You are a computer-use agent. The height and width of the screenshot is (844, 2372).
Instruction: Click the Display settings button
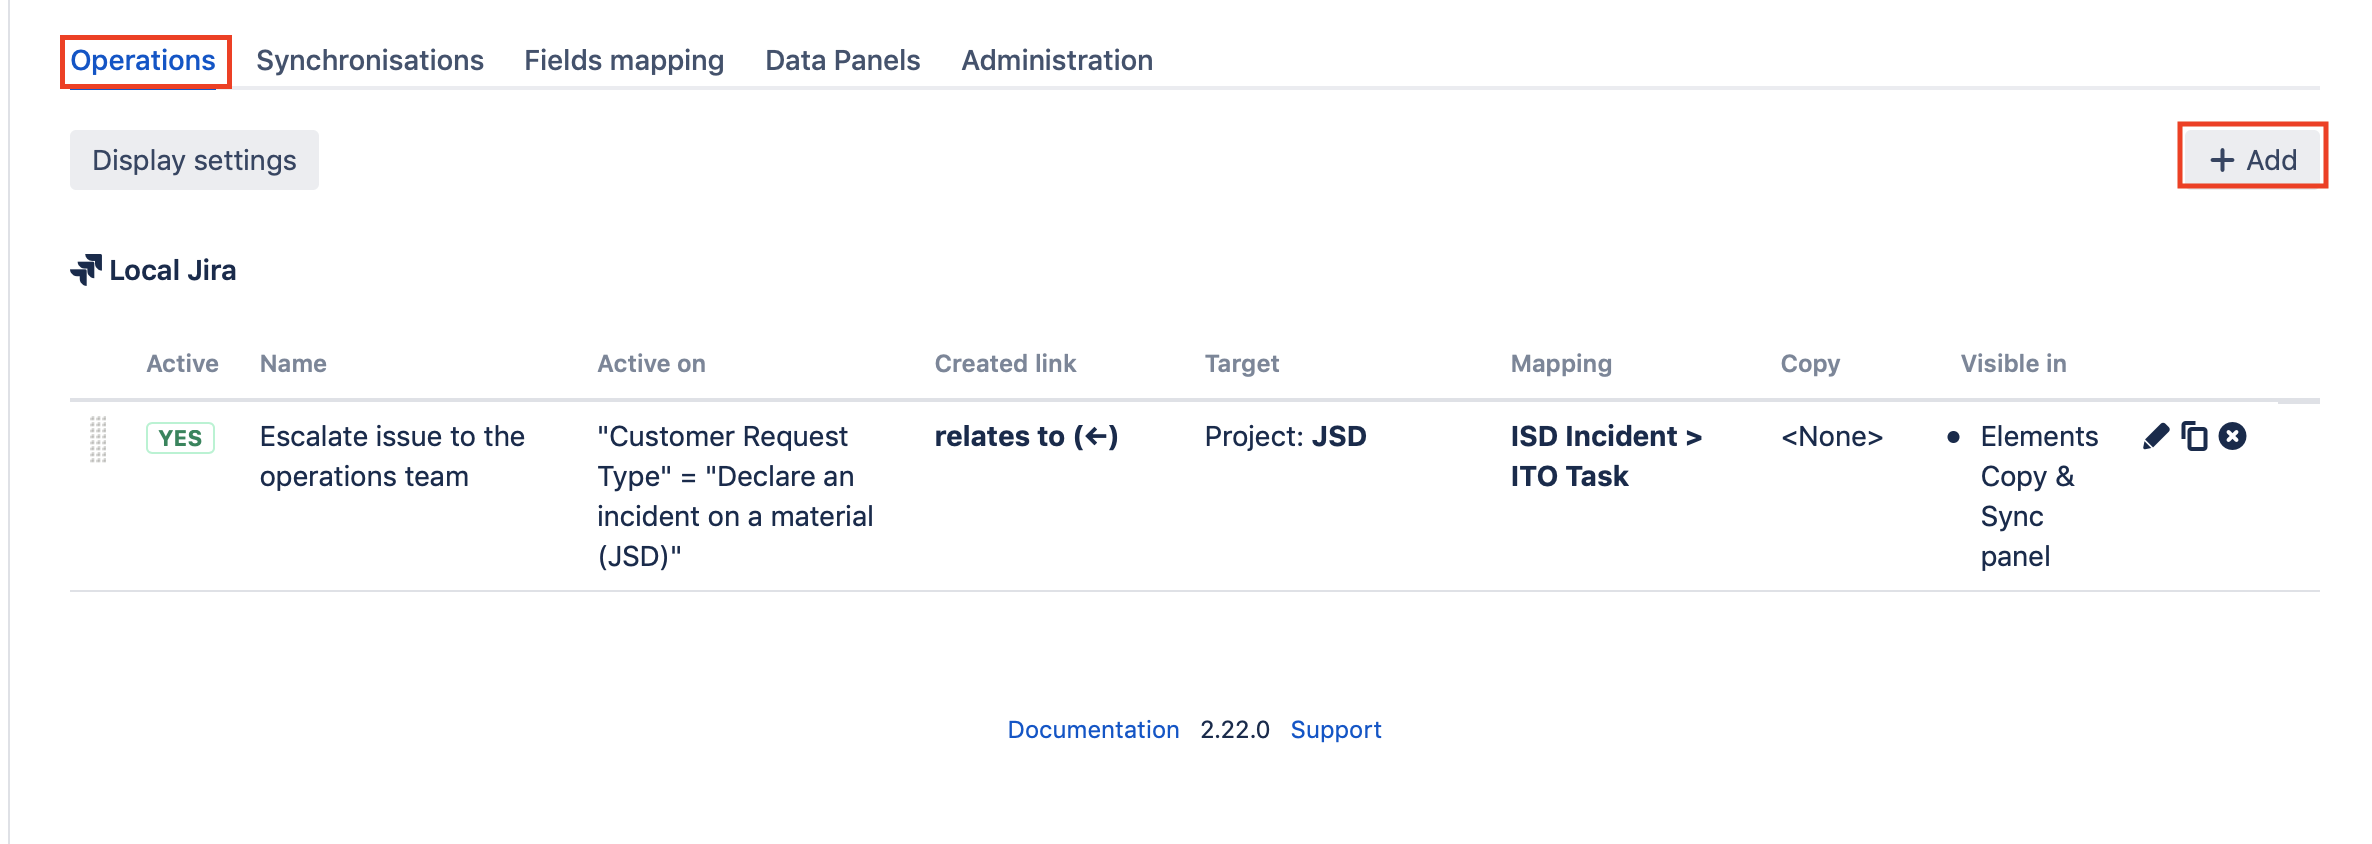coord(194,160)
